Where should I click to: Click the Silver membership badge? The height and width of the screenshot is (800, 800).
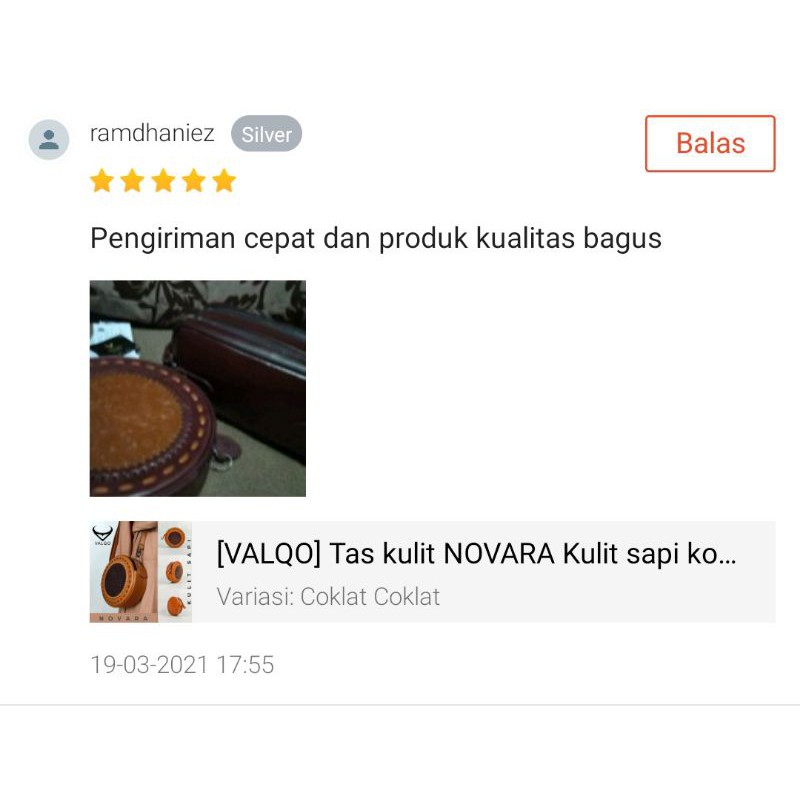266,134
